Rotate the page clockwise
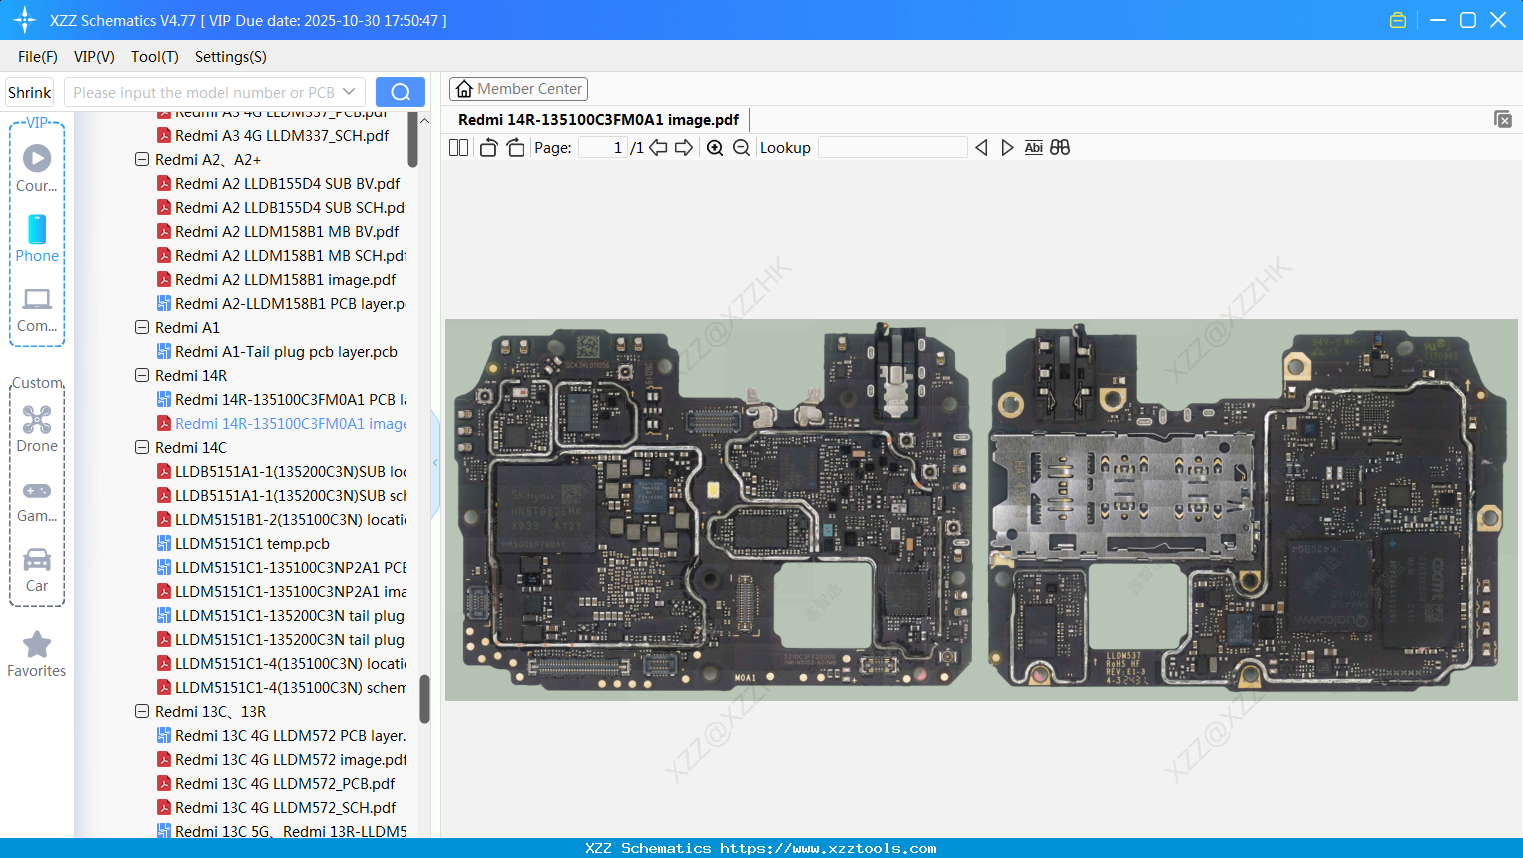This screenshot has height=858, width=1523. (x=515, y=147)
